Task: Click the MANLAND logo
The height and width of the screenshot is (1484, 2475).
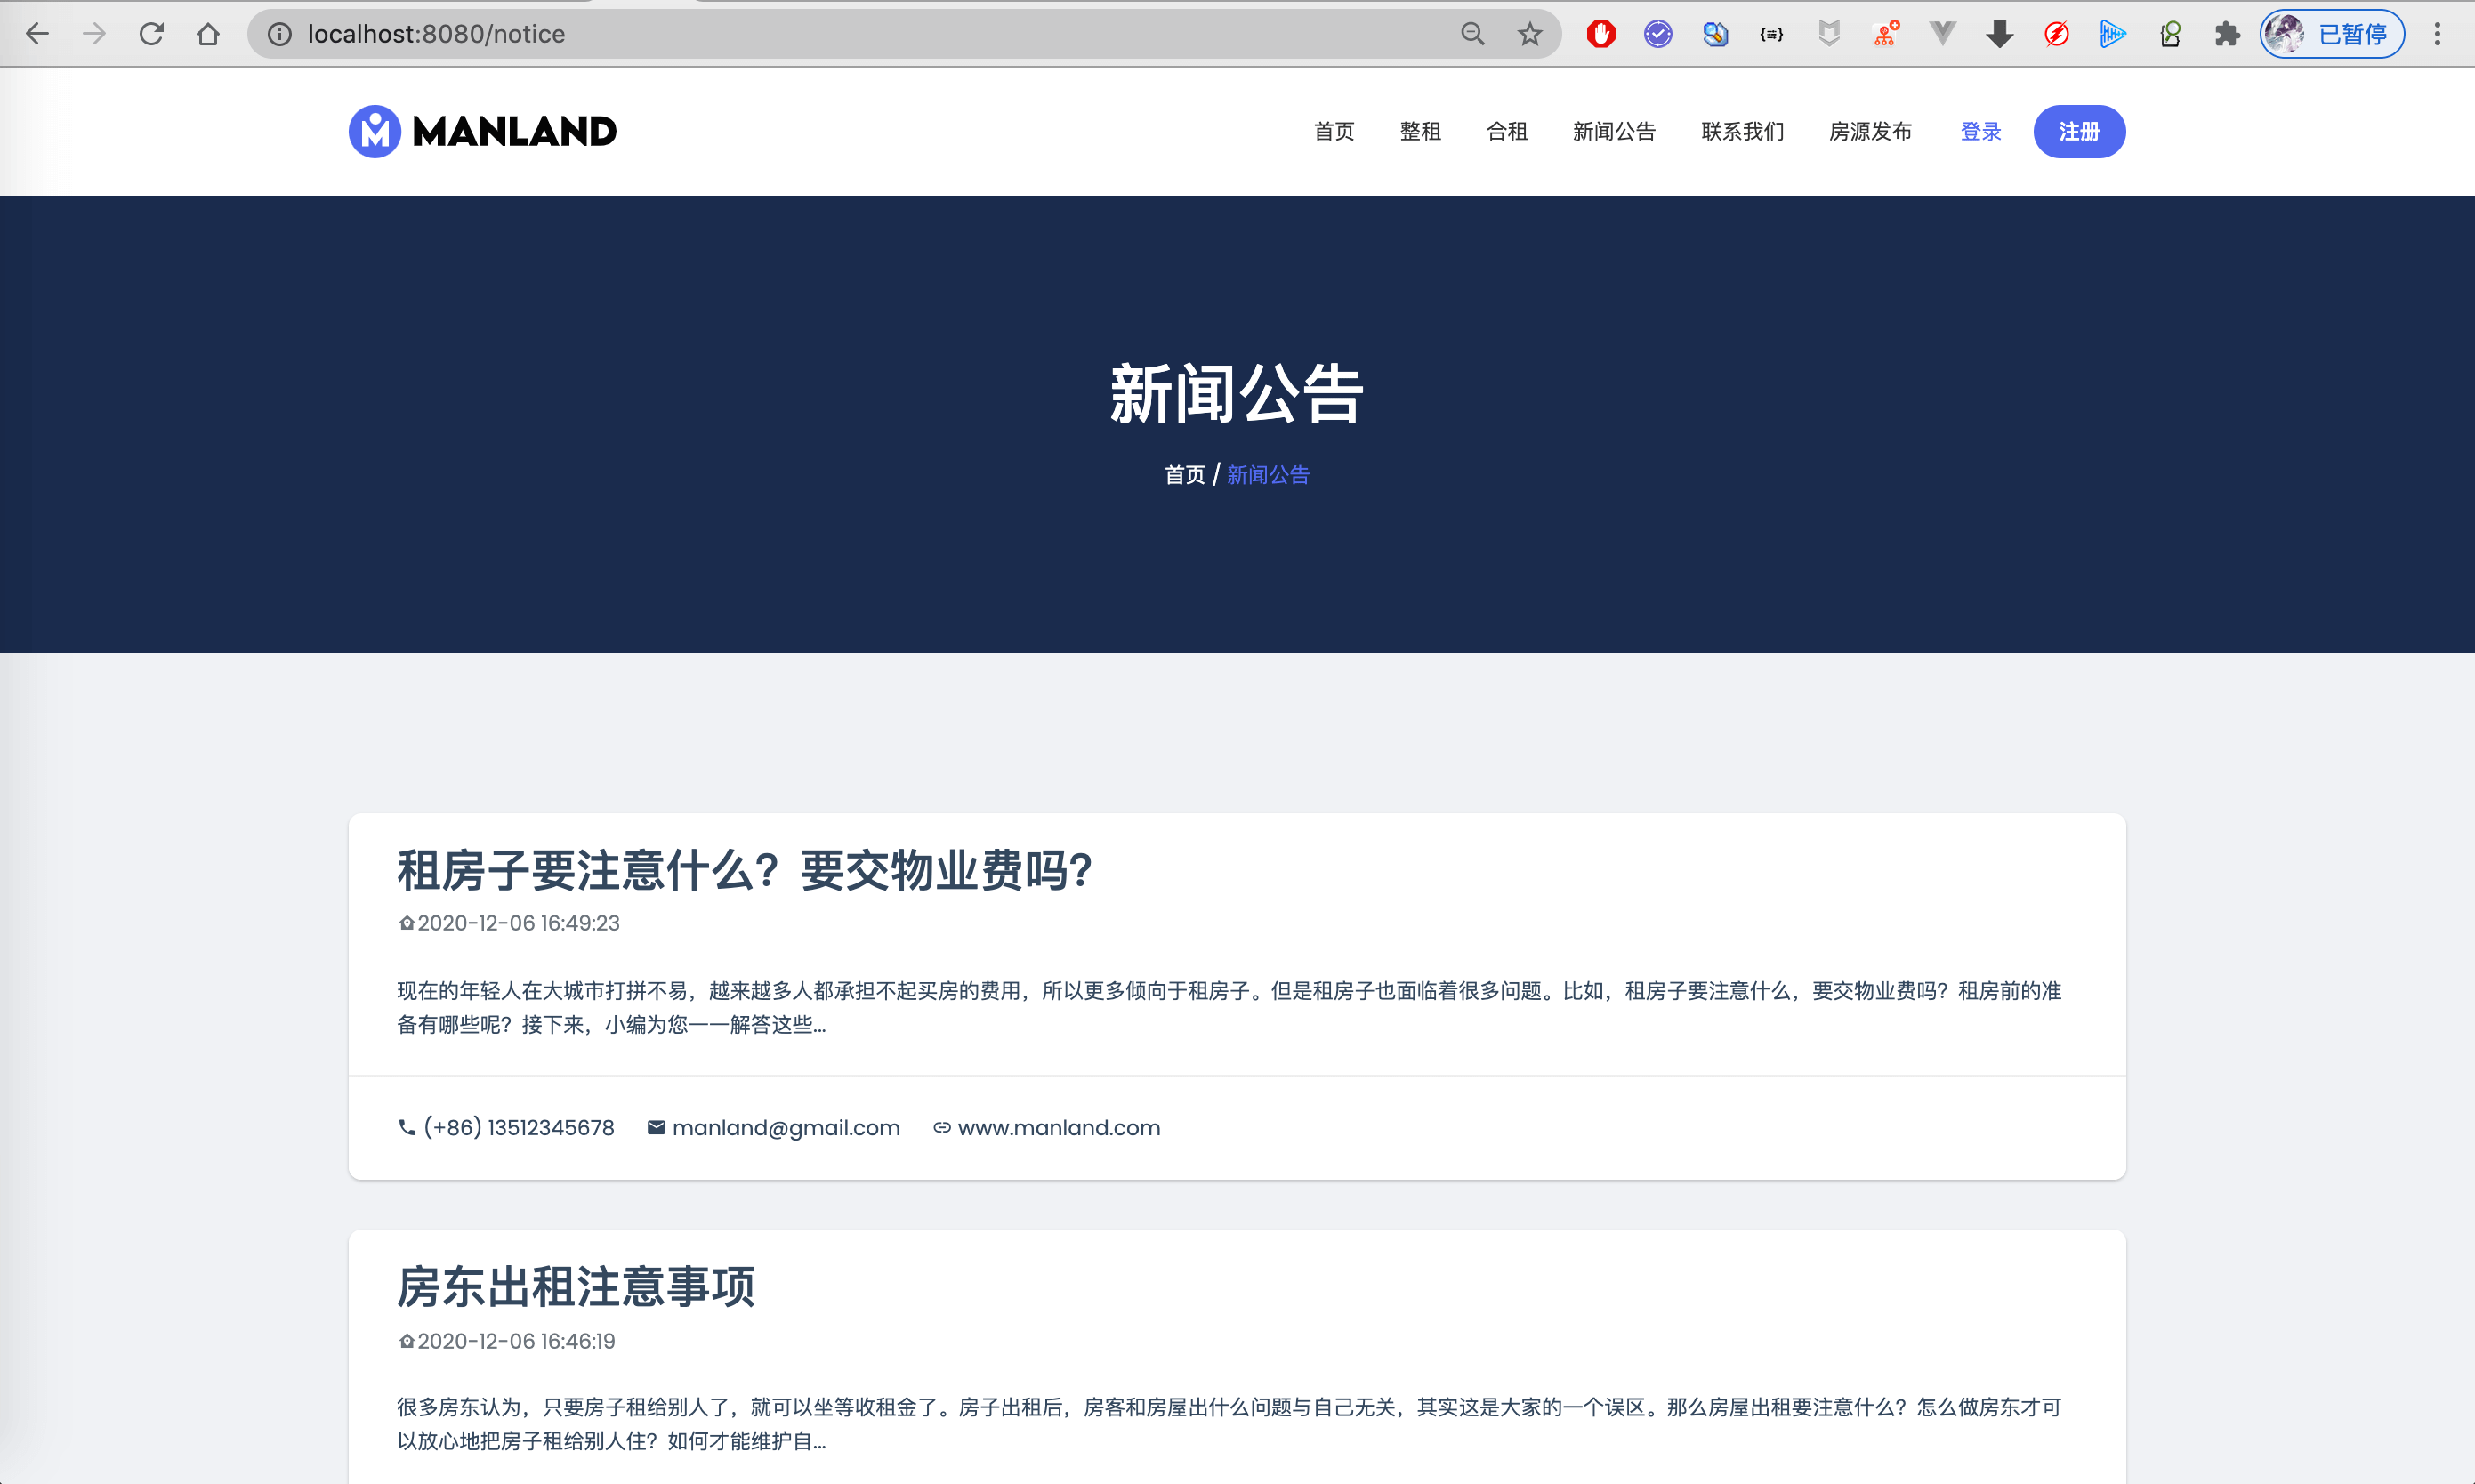Action: tap(482, 131)
